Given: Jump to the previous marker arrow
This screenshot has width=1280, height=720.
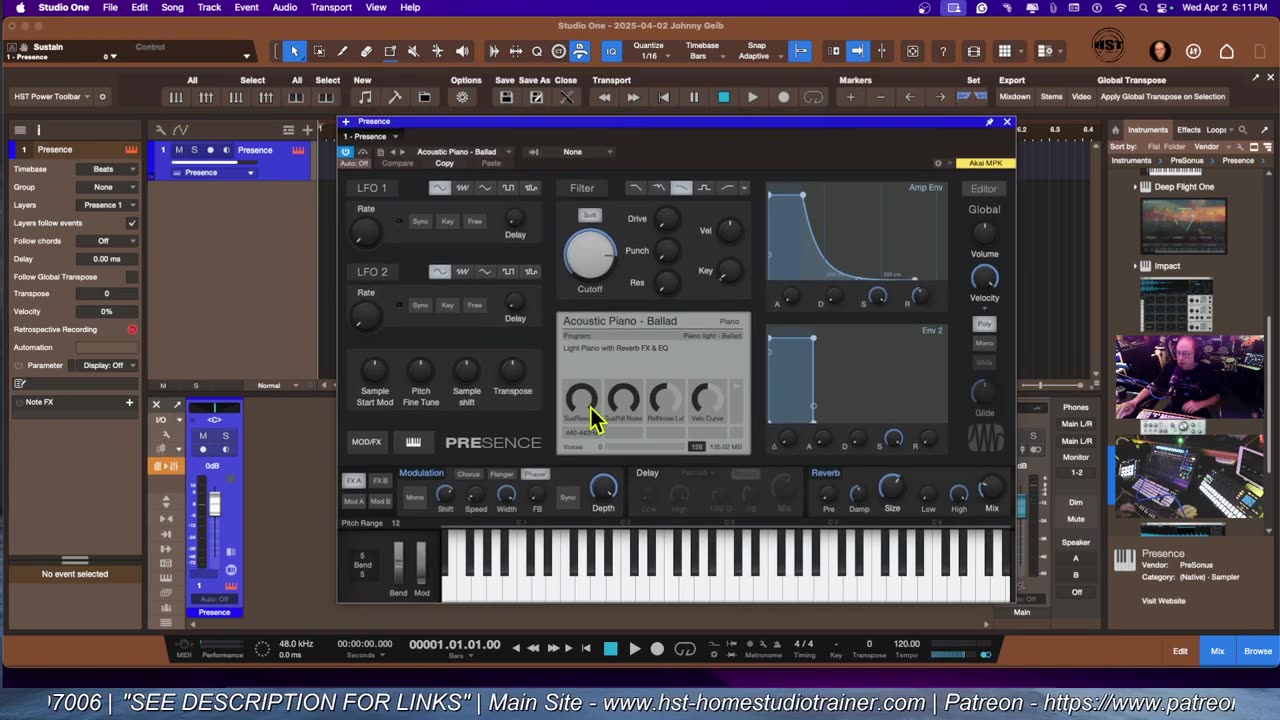Looking at the screenshot, I should click(x=910, y=97).
